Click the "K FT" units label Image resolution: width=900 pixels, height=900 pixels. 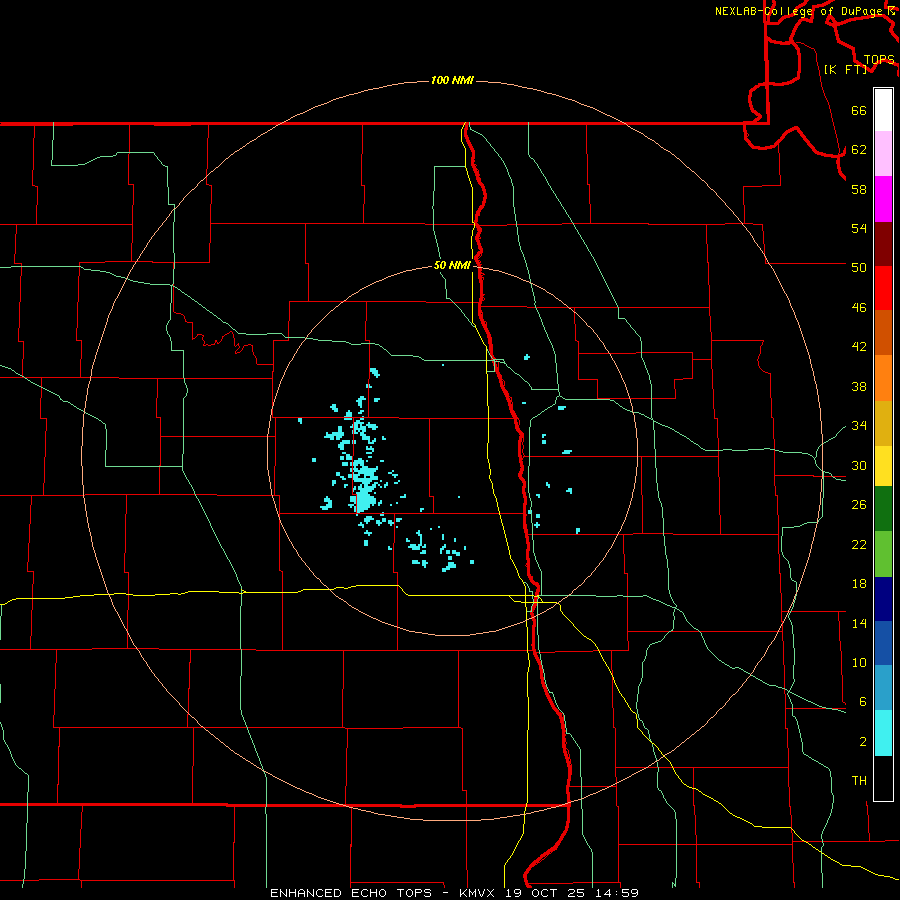845,69
